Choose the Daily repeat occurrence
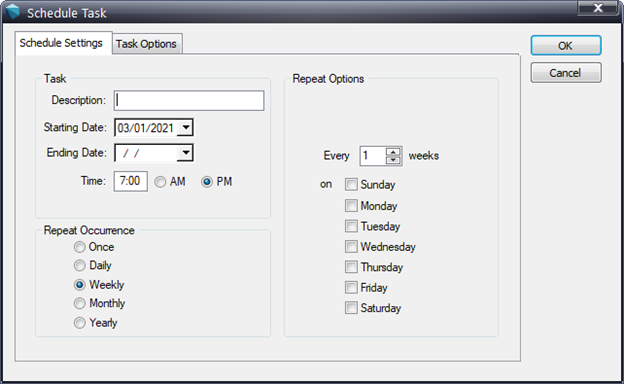The height and width of the screenshot is (384, 624). [x=80, y=265]
